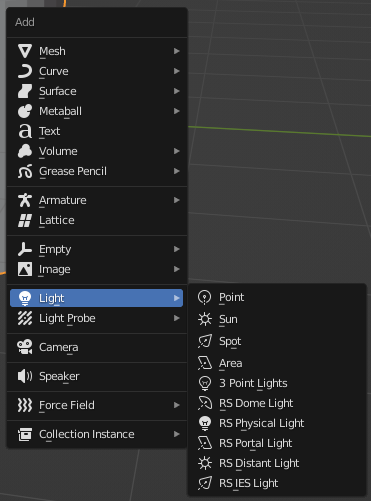Click the Mesh triangle icon
Image resolution: width=371 pixels, height=501 pixels.
point(25,51)
